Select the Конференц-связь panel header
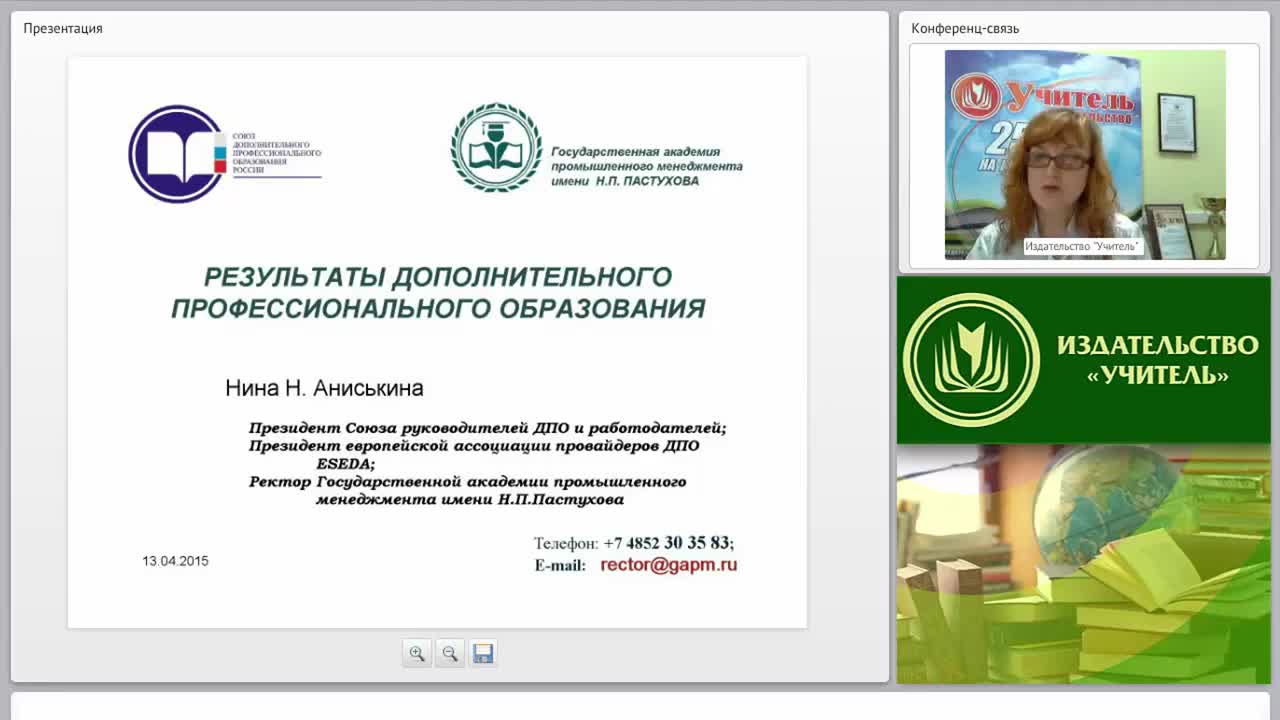 pos(965,28)
